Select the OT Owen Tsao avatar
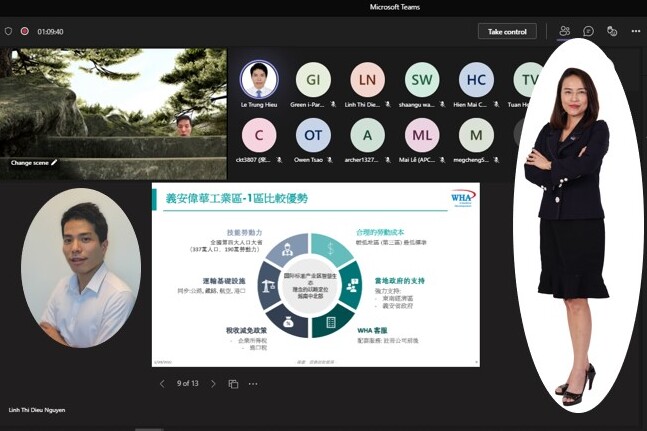The width and height of the screenshot is (647, 431). 313,135
